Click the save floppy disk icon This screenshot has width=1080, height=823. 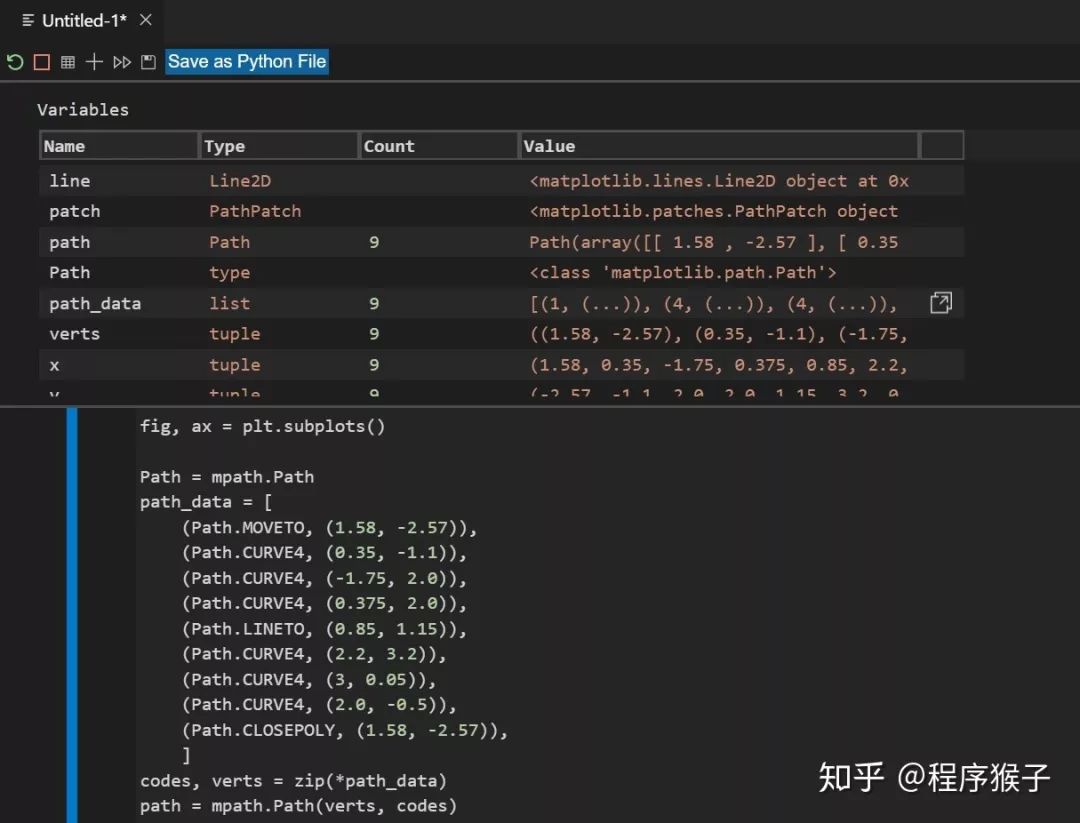(148, 62)
